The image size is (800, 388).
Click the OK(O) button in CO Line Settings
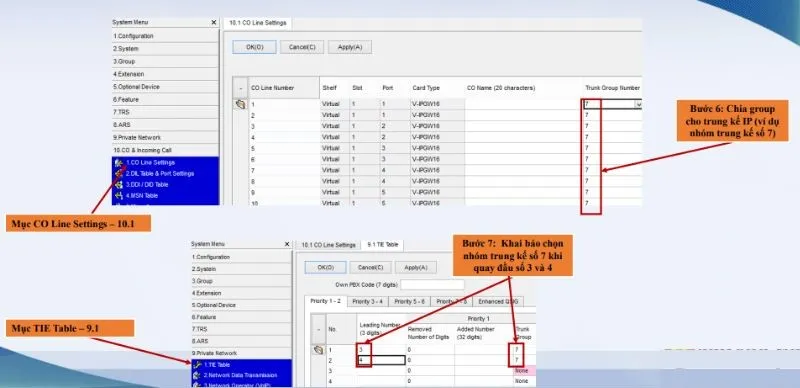point(254,47)
